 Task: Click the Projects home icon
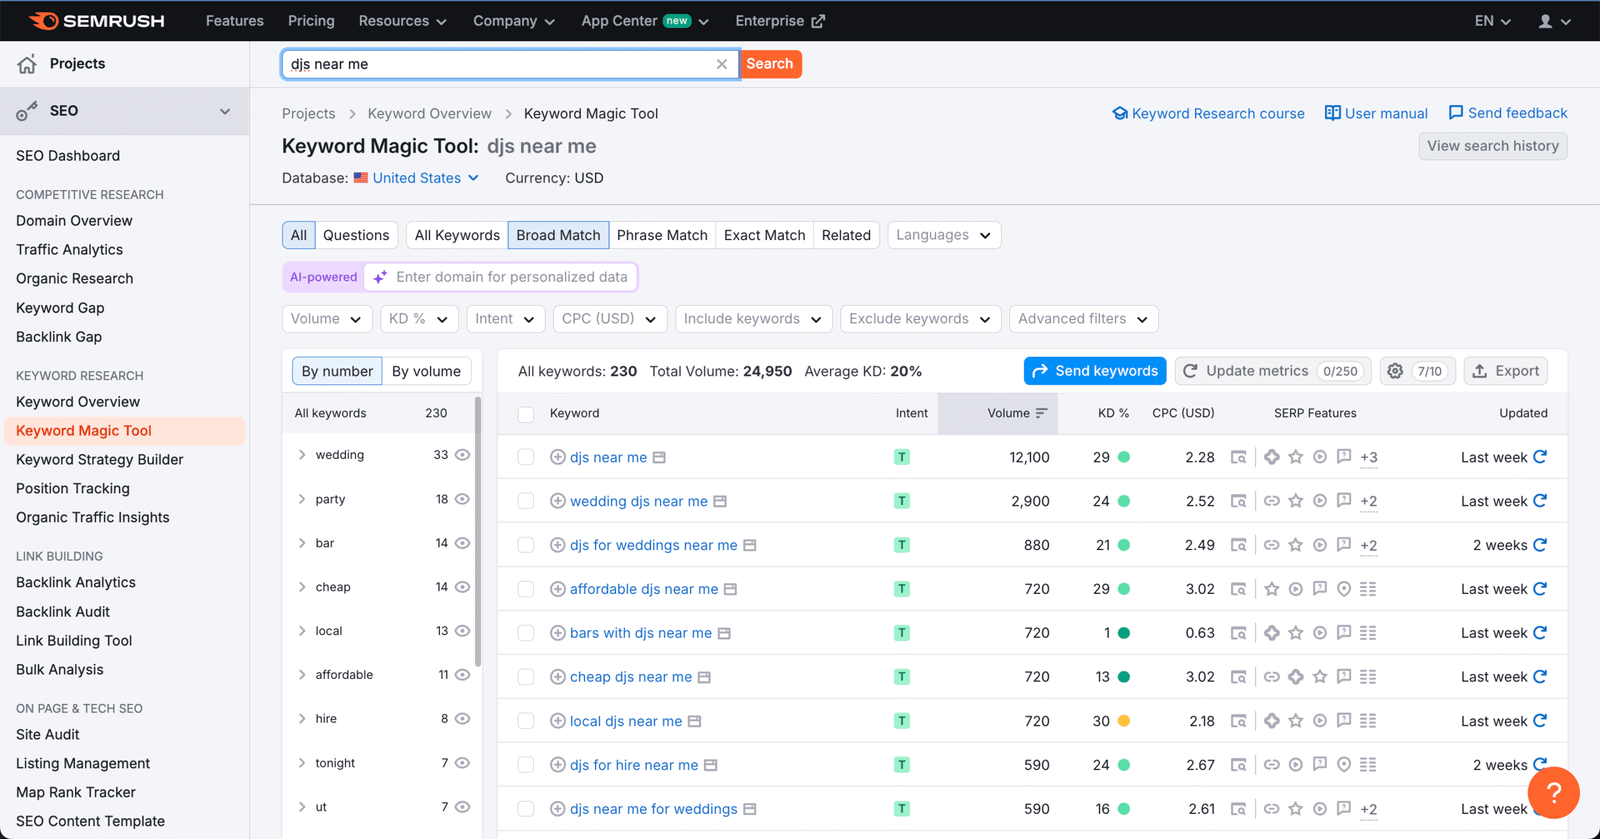27,64
